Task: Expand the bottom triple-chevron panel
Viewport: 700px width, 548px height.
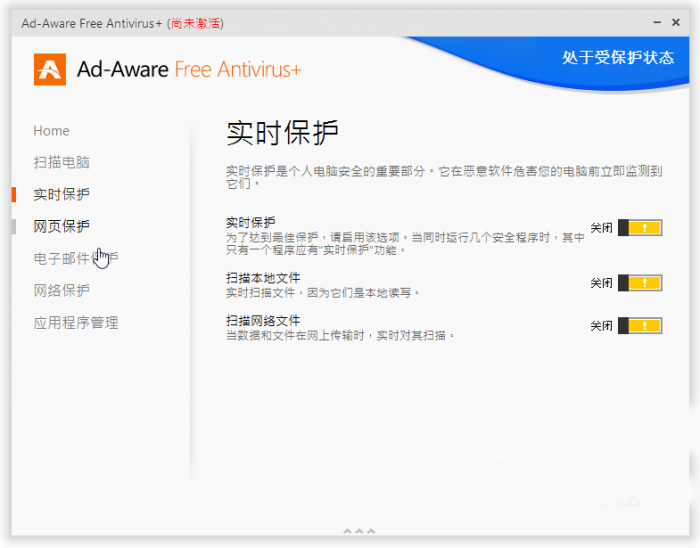Action: tap(359, 531)
